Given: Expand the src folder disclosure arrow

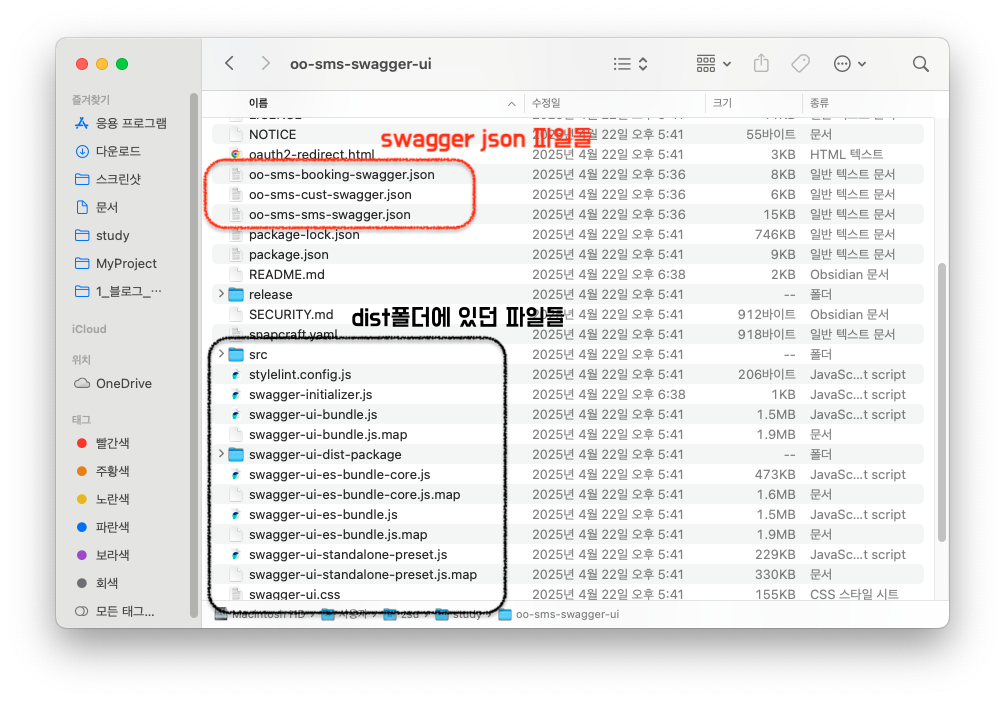Looking at the screenshot, I should coord(221,354).
